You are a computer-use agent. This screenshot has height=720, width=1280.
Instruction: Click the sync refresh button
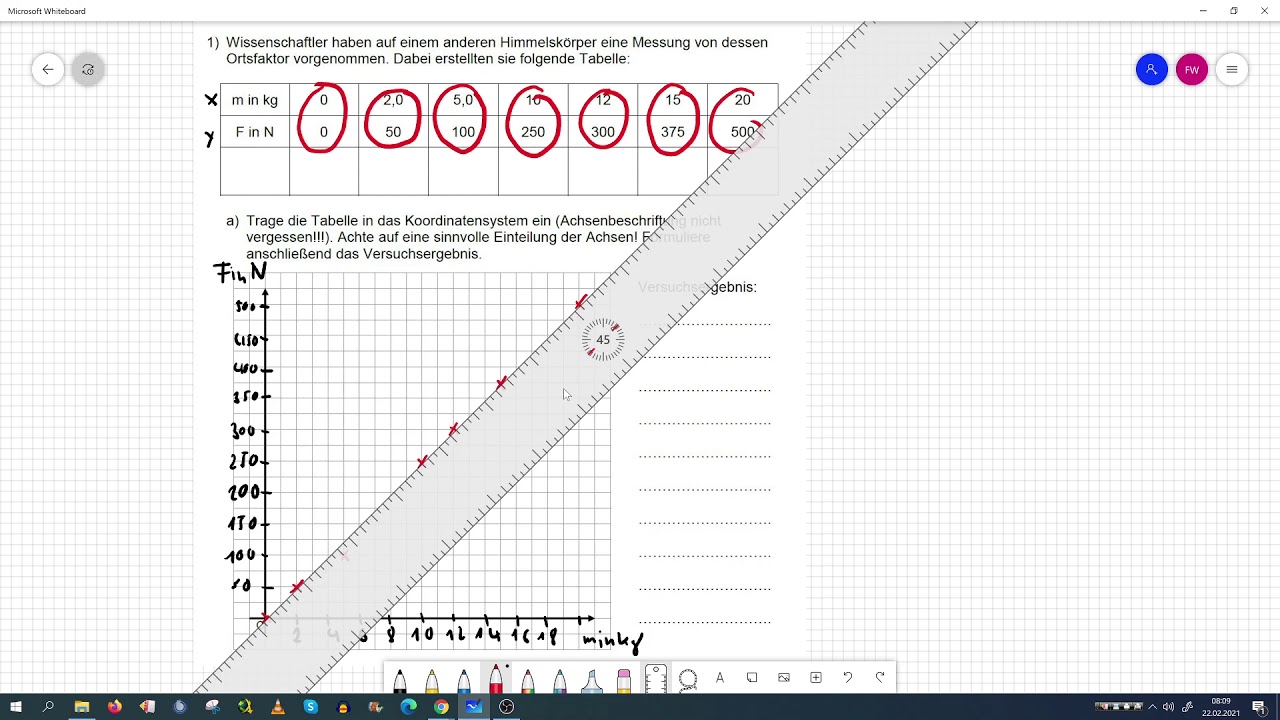tap(88, 69)
